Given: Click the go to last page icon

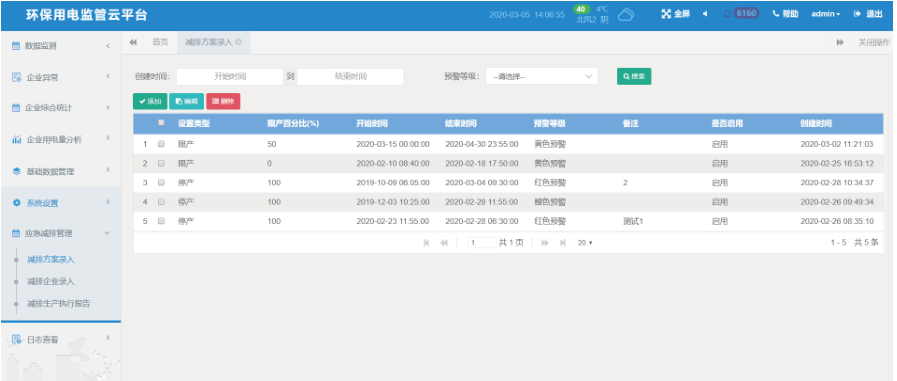Looking at the screenshot, I should [x=563, y=243].
